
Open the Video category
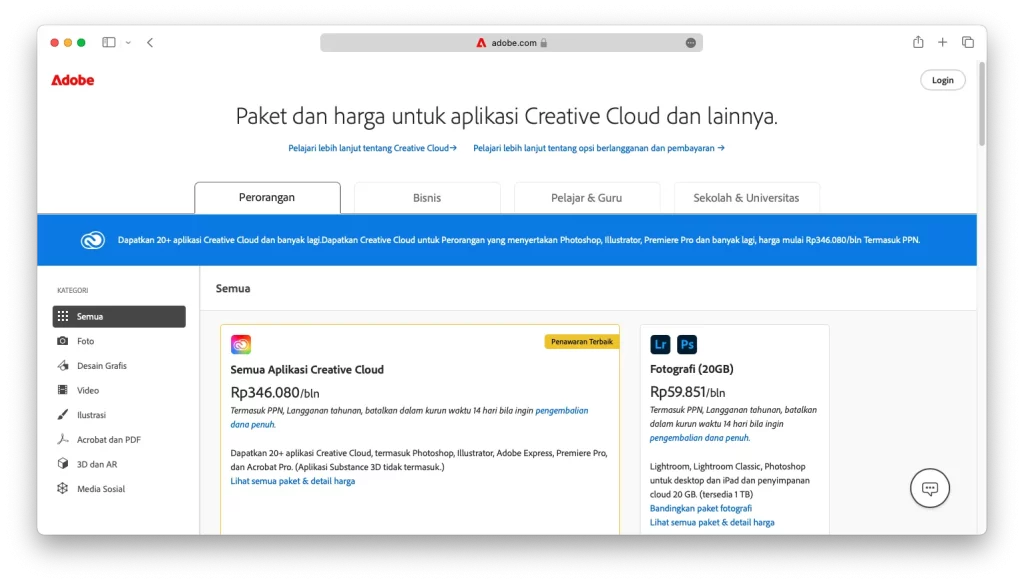(x=88, y=391)
